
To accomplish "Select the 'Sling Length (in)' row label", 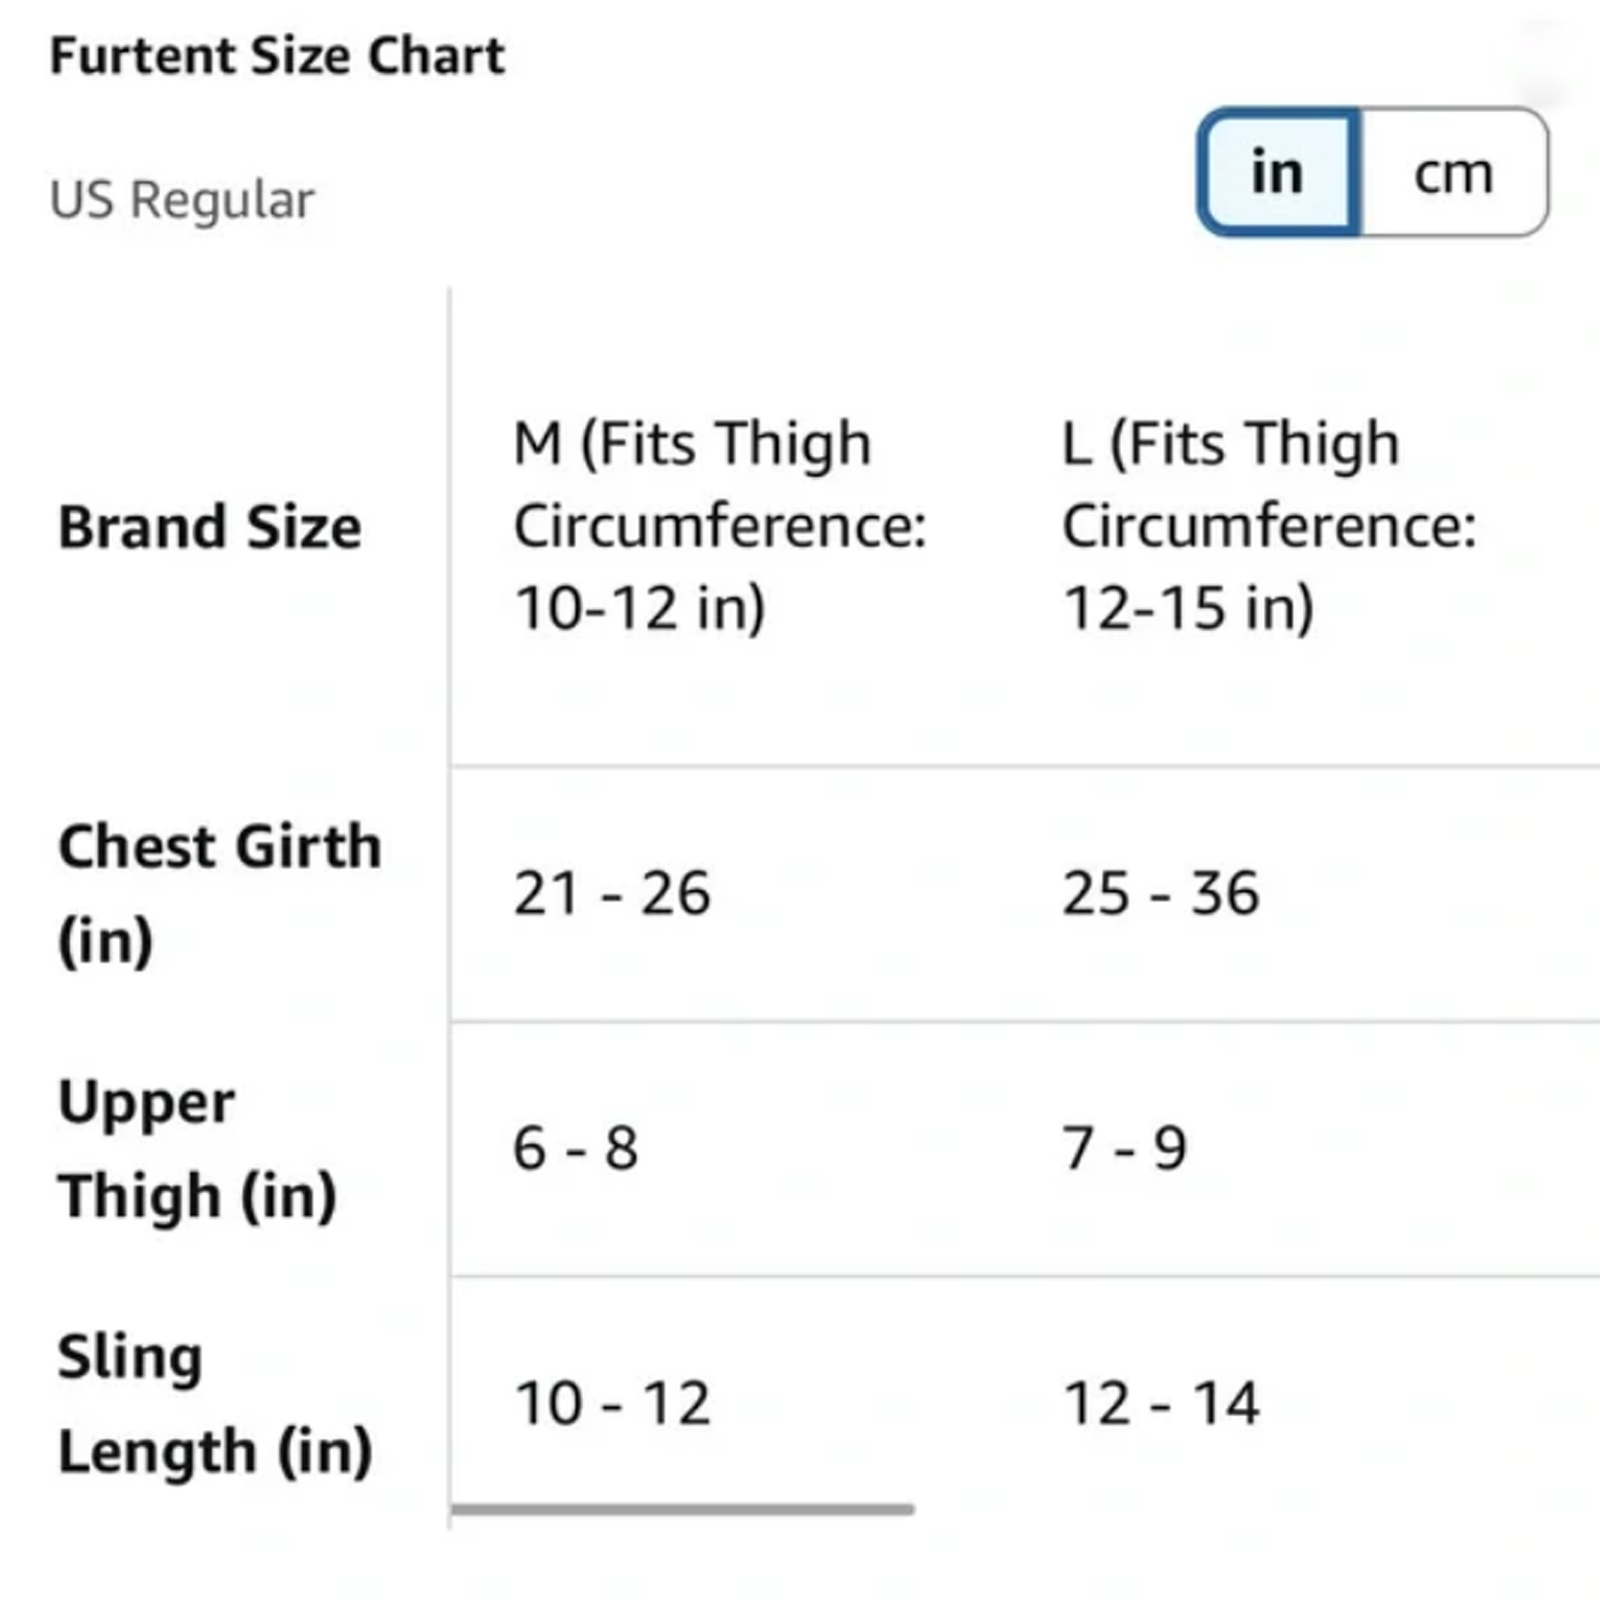I will 215,1404.
